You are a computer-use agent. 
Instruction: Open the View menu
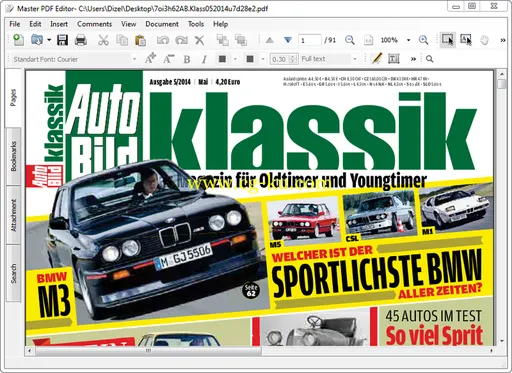pyautogui.click(x=128, y=24)
